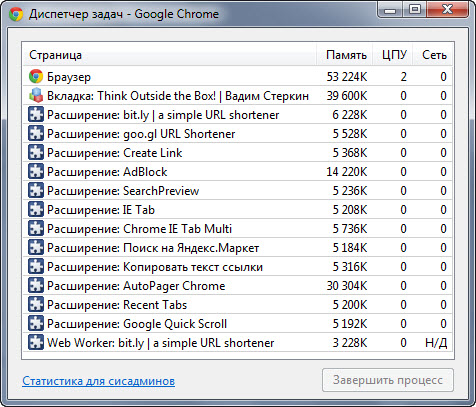Click the Chrome icon beside Браузер row
Viewport: 476px width, 407px height.
[x=36, y=77]
